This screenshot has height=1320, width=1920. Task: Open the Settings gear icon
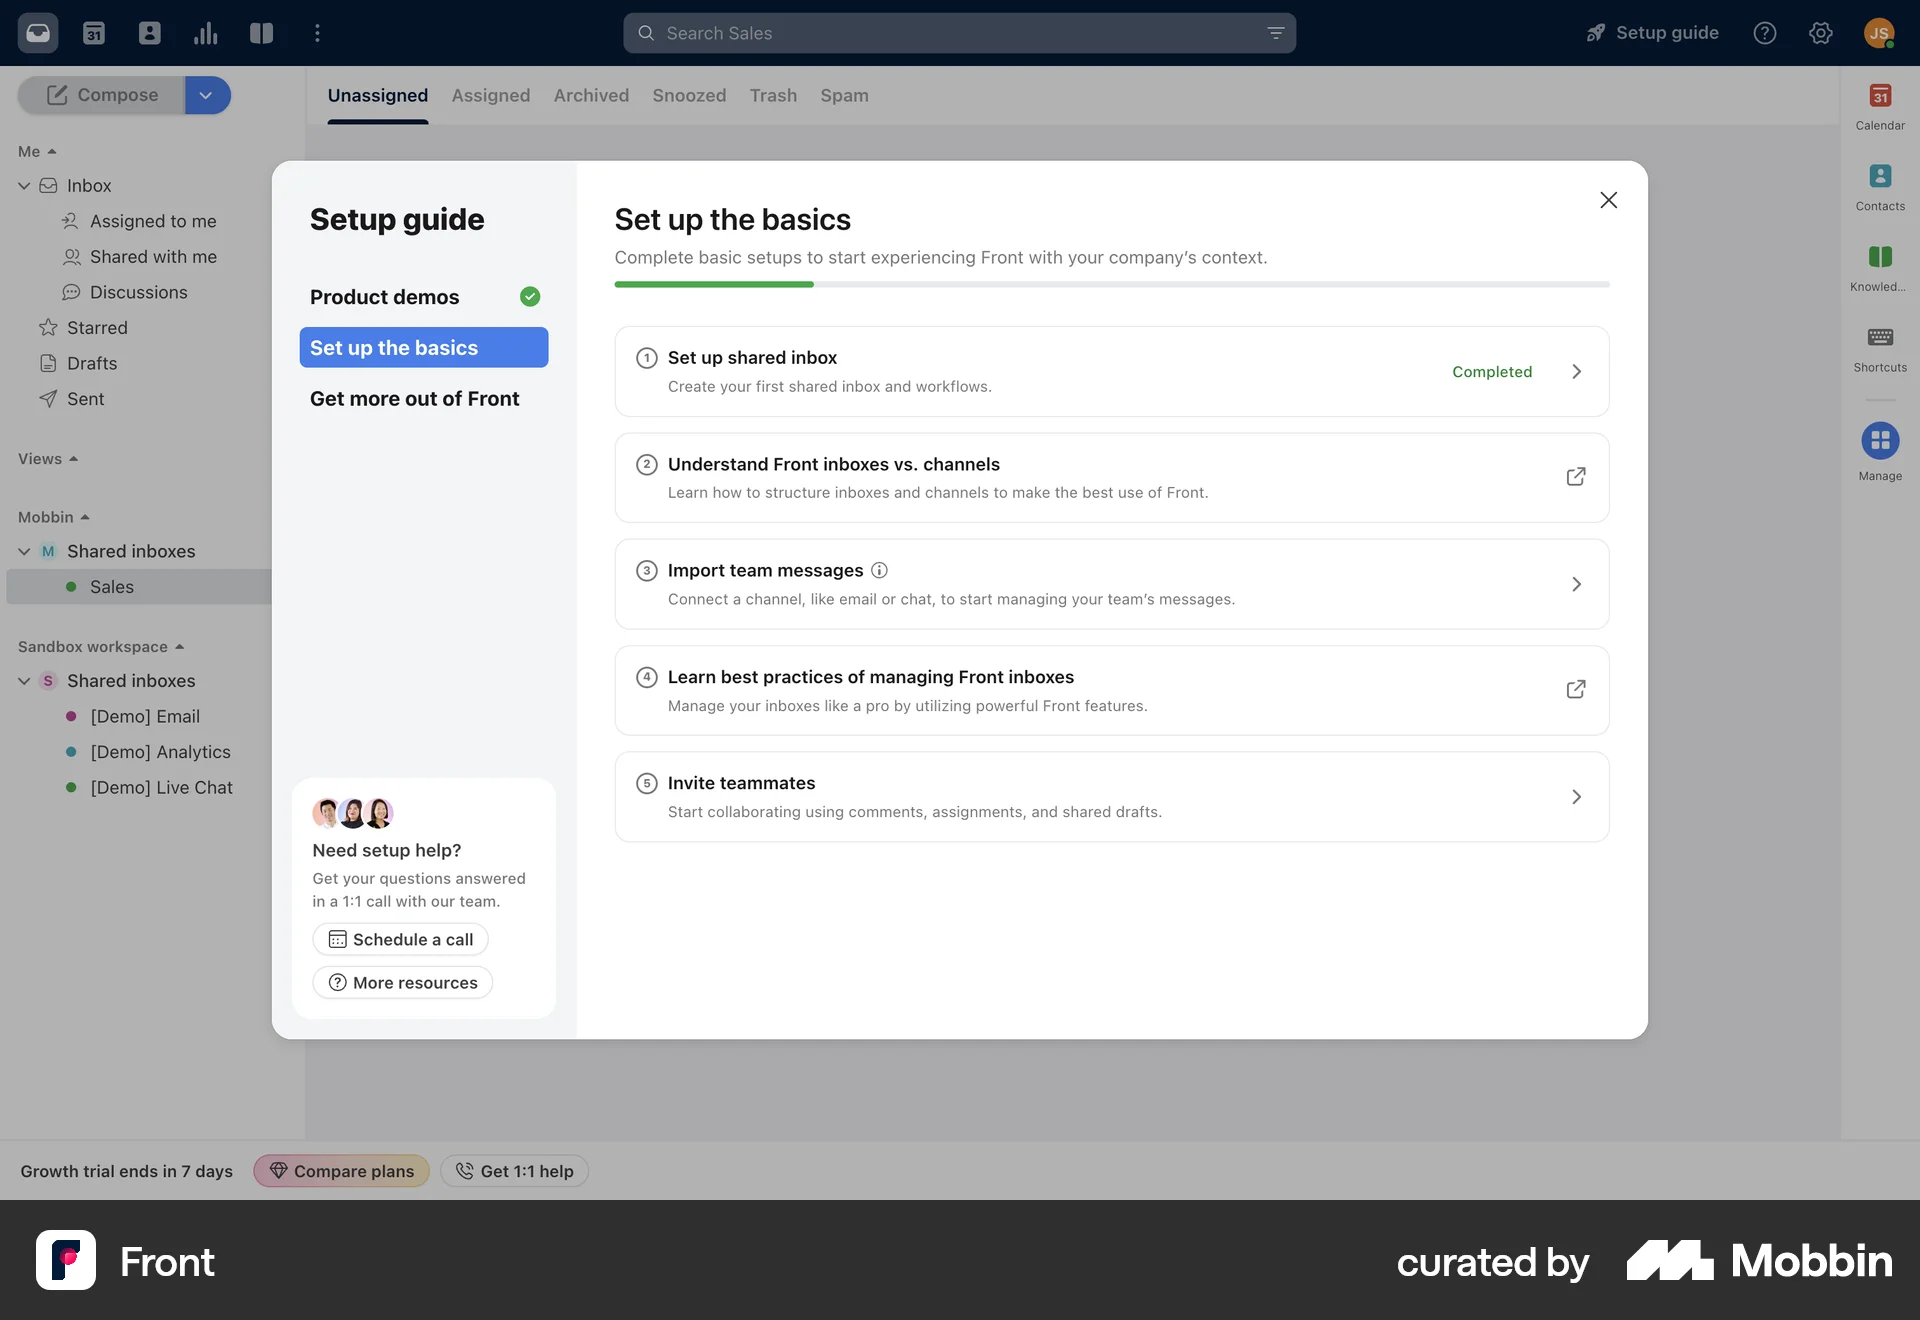point(1820,32)
